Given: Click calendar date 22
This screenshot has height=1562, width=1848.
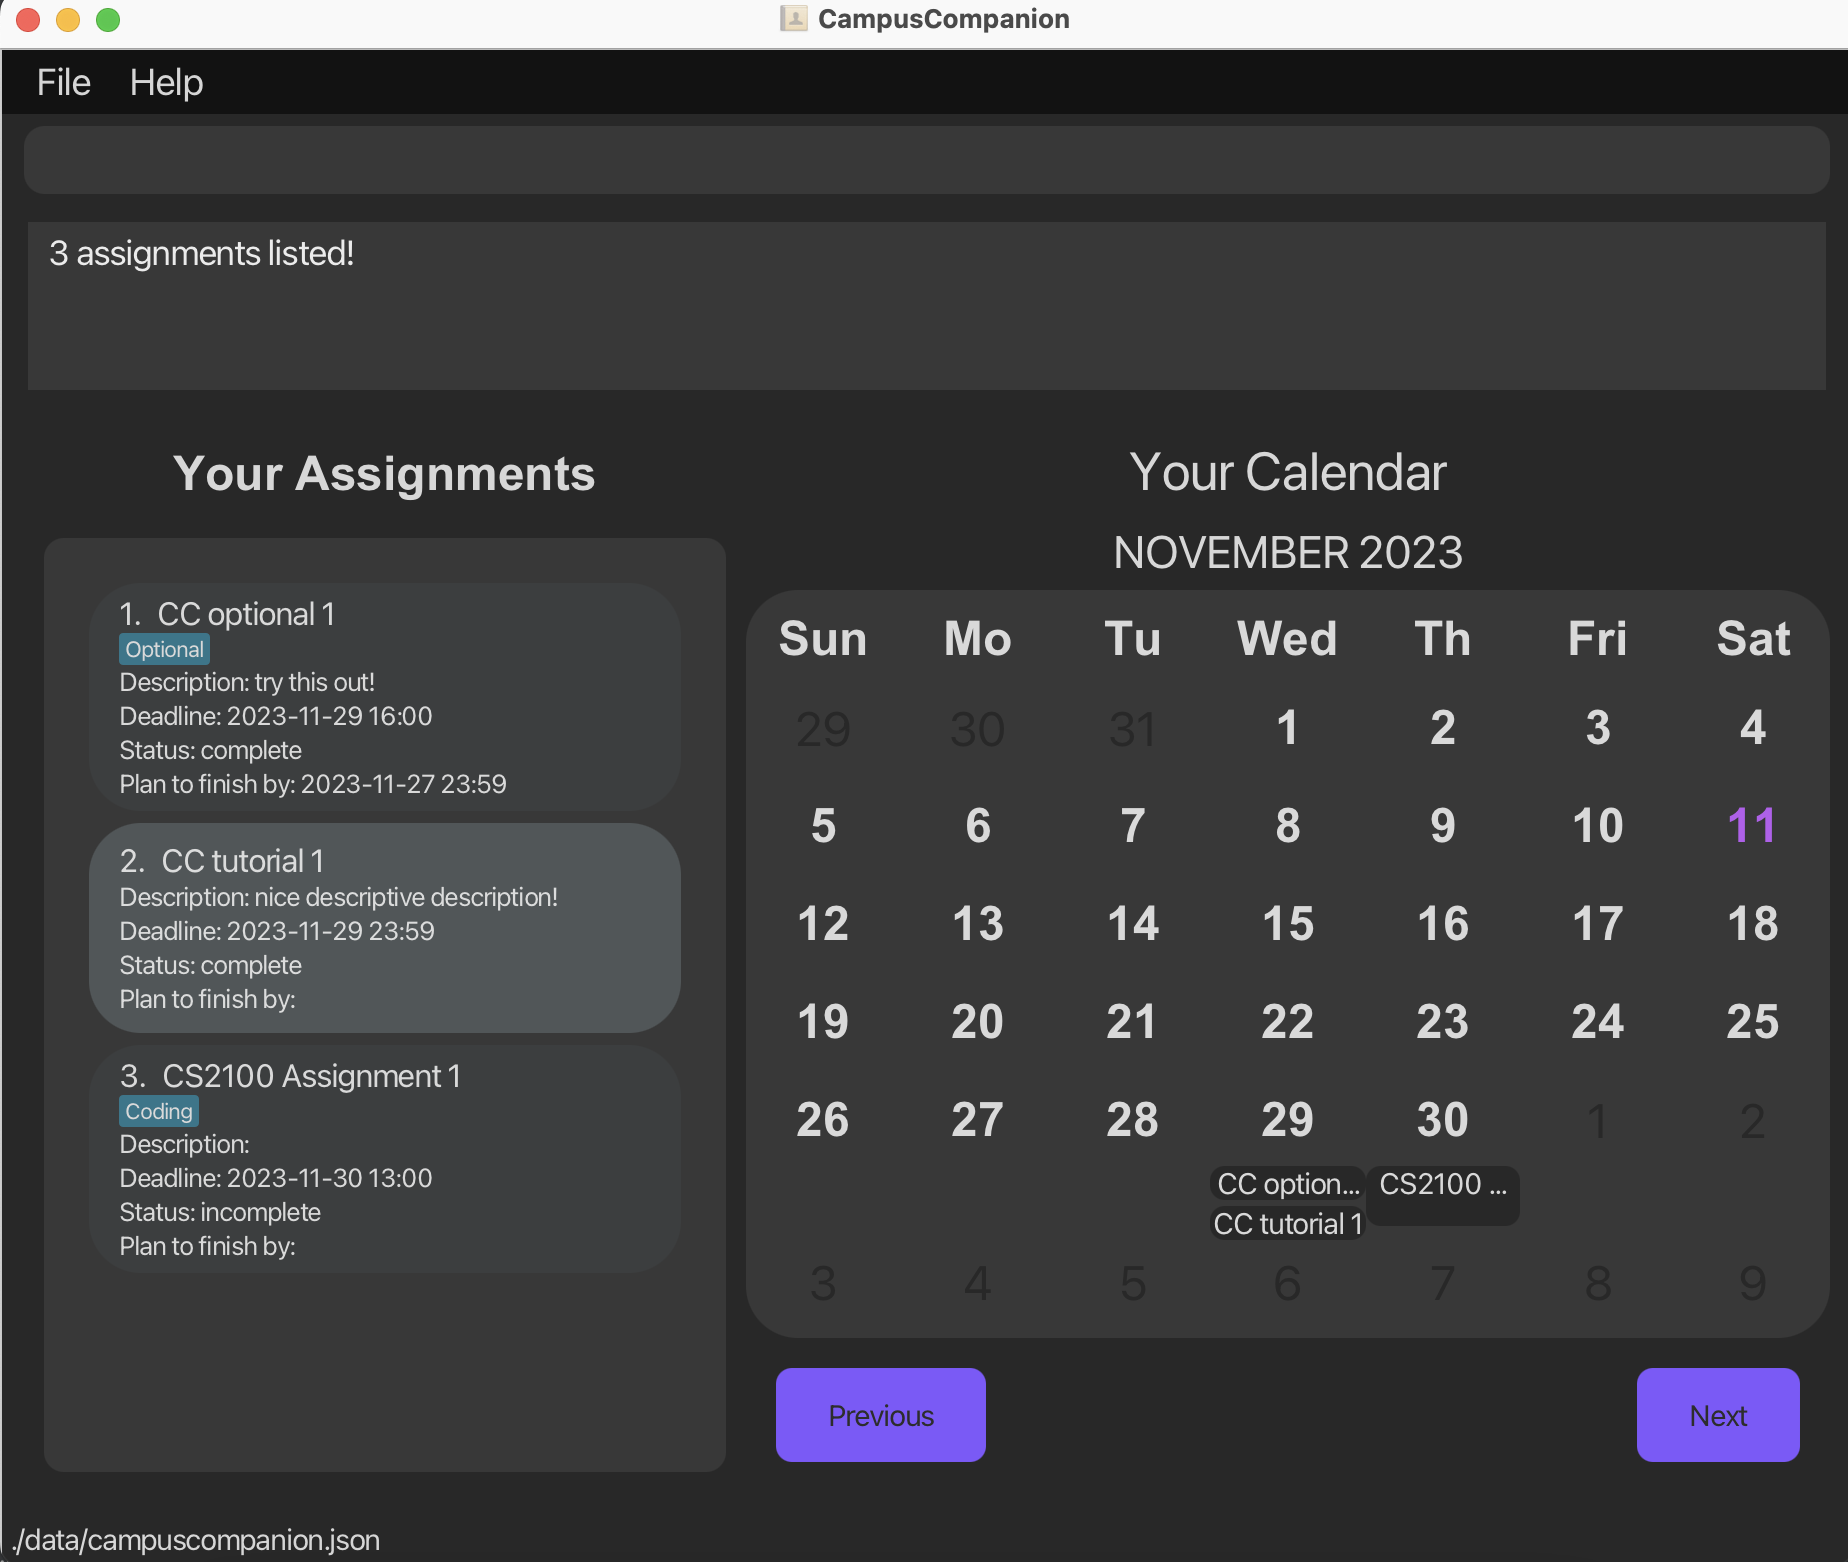Looking at the screenshot, I should pyautogui.click(x=1287, y=1021).
